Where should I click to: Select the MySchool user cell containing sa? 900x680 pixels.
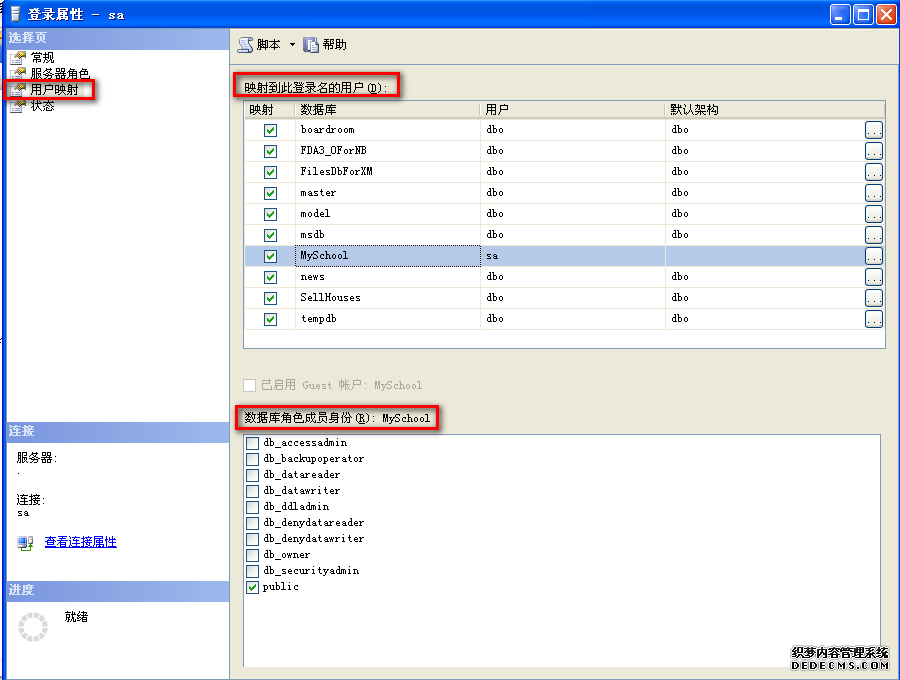572,256
